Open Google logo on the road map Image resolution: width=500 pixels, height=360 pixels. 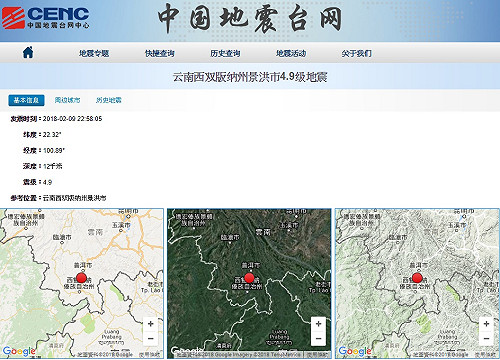coord(19,351)
